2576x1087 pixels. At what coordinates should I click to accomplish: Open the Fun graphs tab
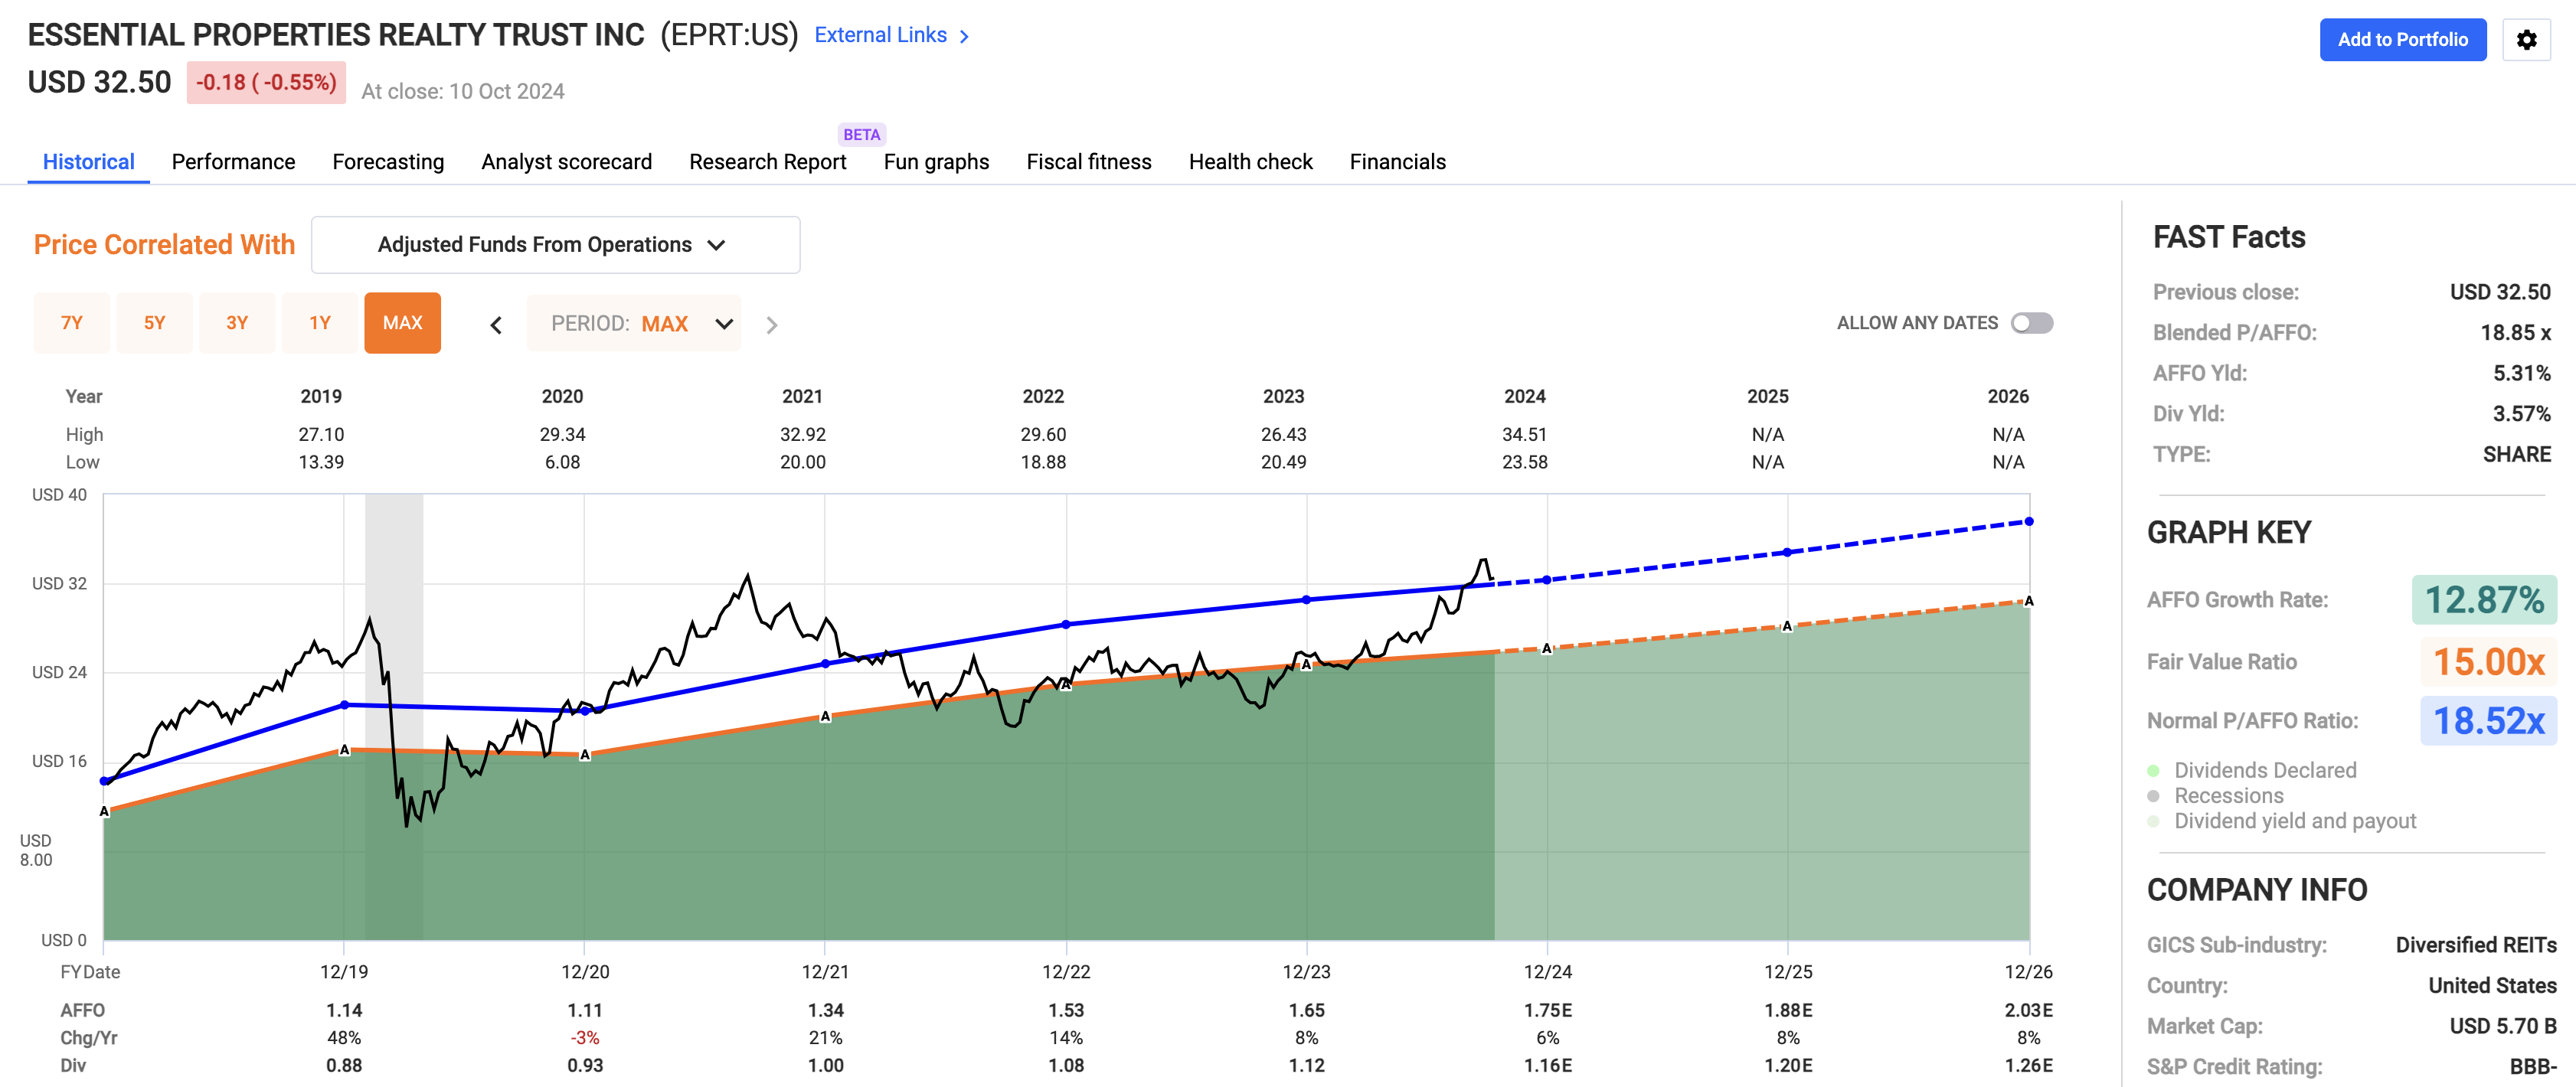pyautogui.click(x=936, y=161)
